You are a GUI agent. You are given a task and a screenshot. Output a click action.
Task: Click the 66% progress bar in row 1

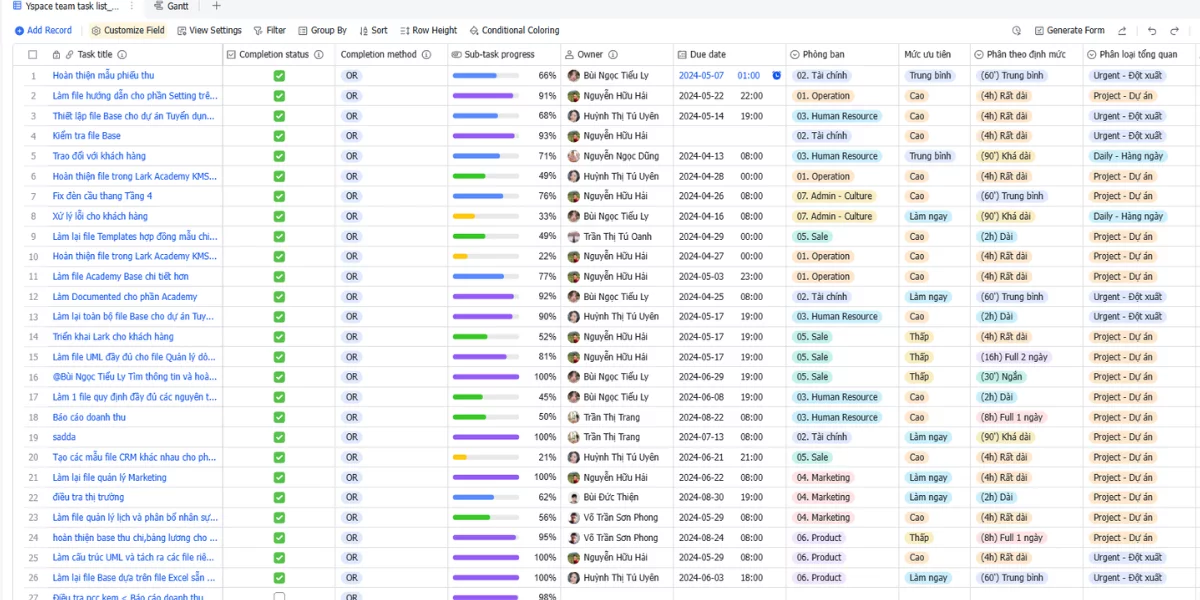(486, 75)
